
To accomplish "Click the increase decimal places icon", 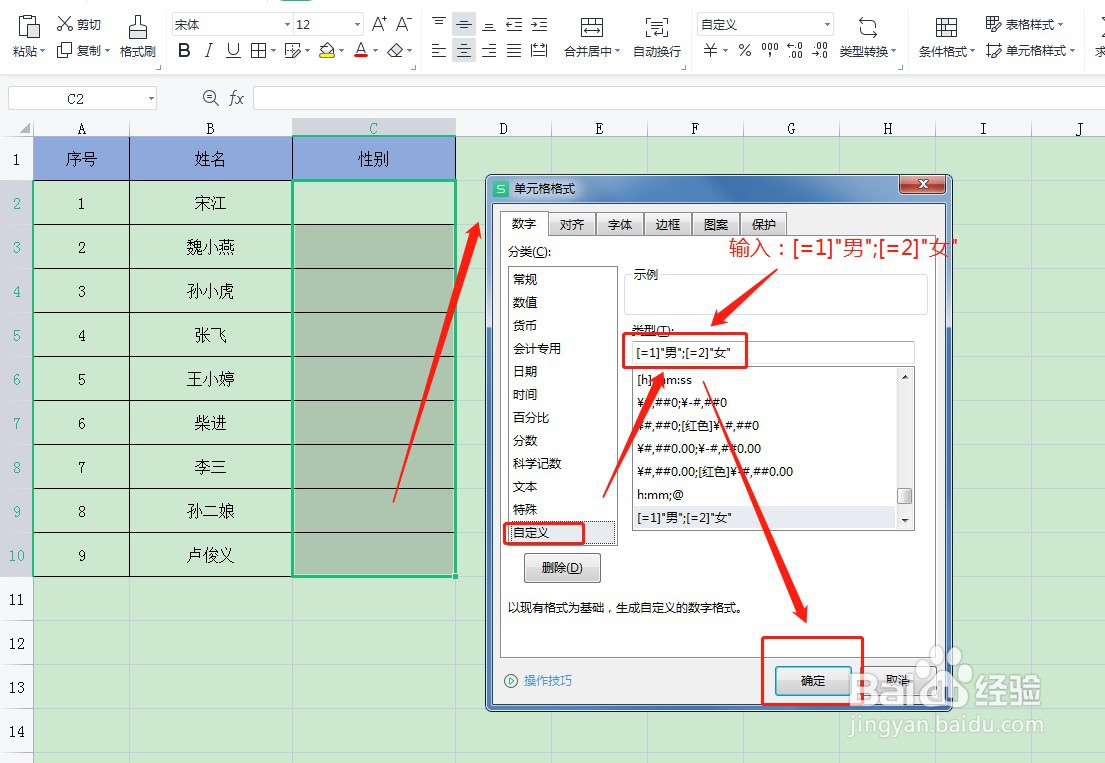I will [794, 48].
